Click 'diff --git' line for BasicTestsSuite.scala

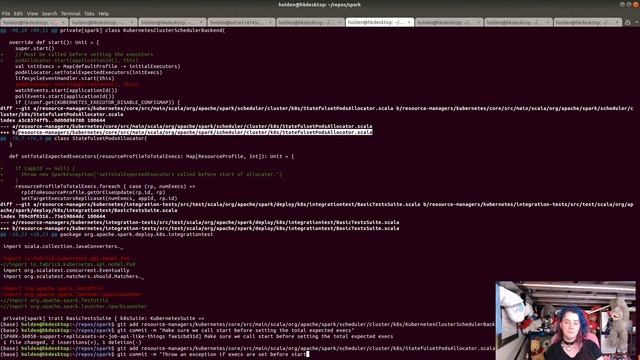pyautogui.click(x=317, y=207)
